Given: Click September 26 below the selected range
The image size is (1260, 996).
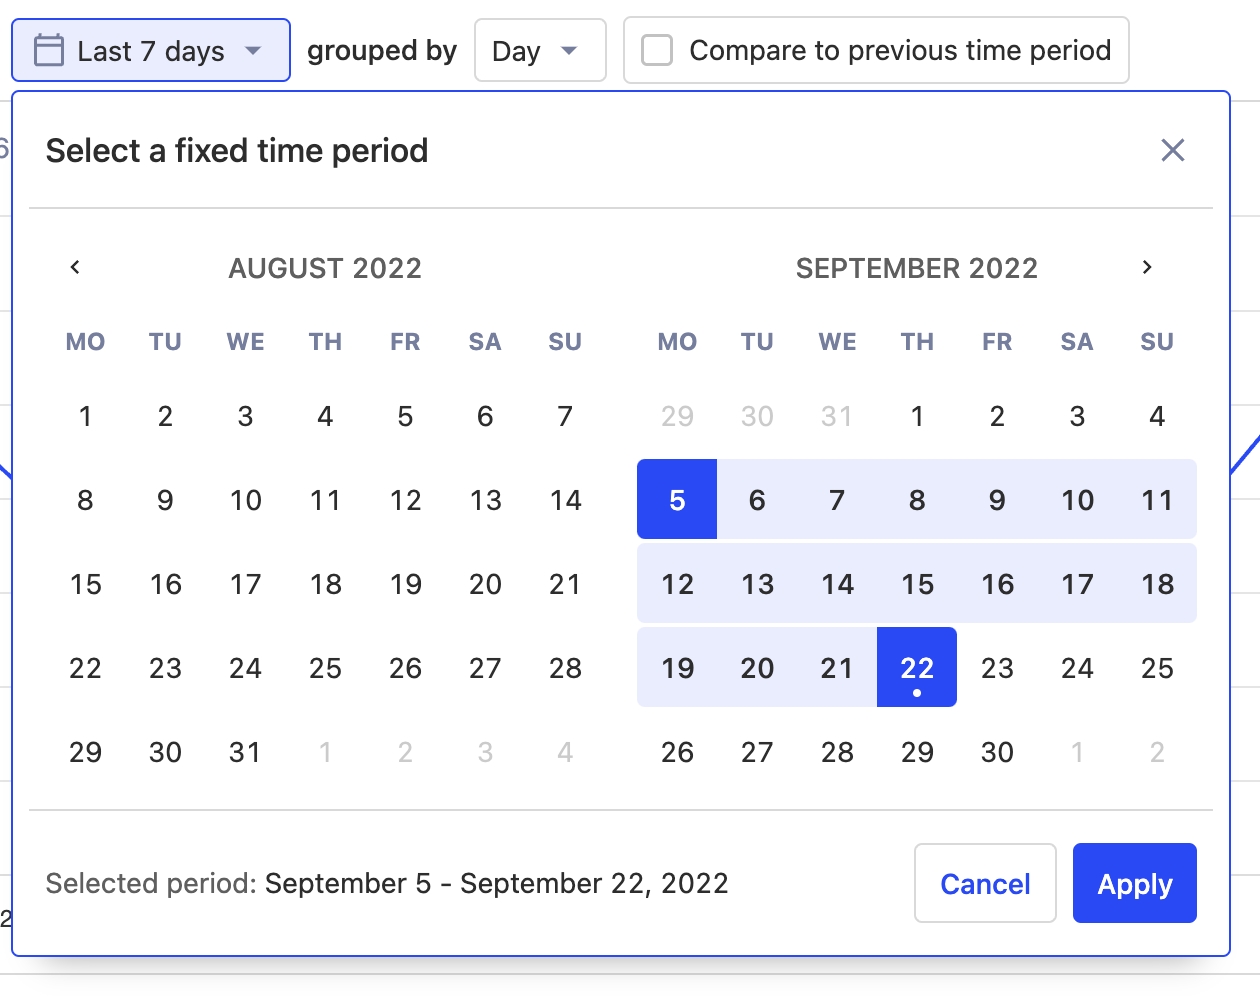Looking at the screenshot, I should point(677,752).
